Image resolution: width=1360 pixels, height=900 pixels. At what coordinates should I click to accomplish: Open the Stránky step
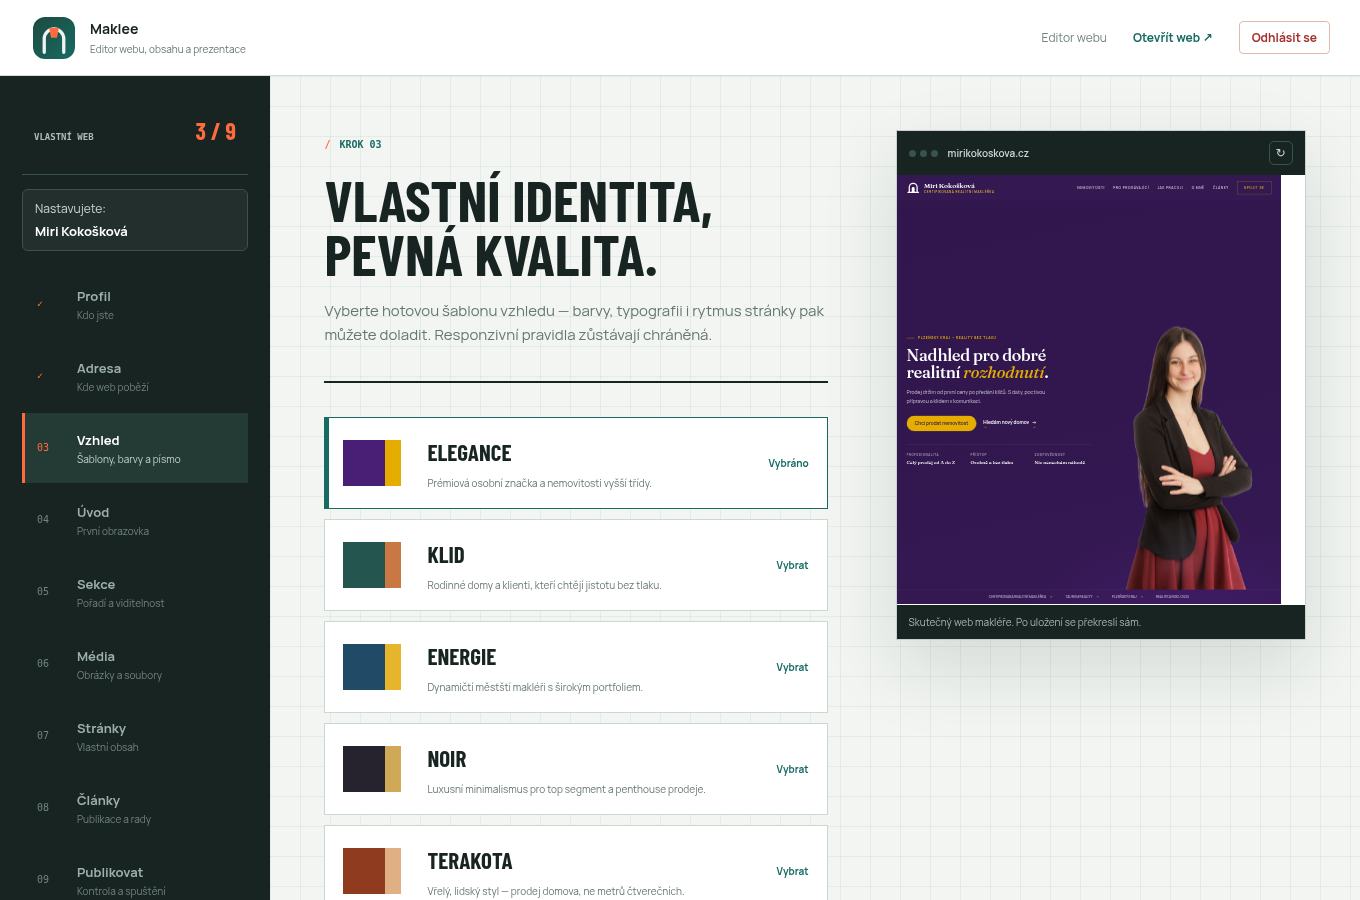[135, 736]
